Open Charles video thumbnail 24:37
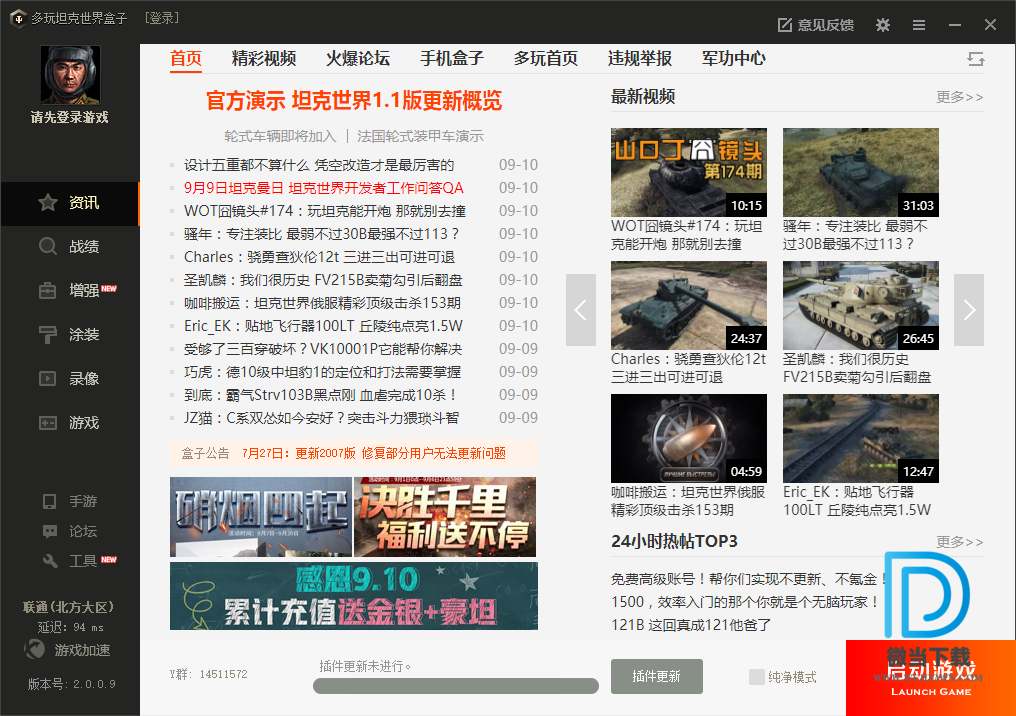This screenshot has width=1016, height=716. (x=689, y=305)
